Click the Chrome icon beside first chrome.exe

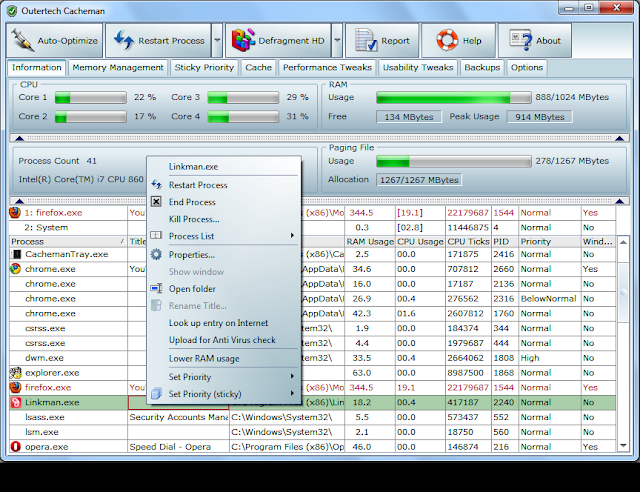pos(15,269)
